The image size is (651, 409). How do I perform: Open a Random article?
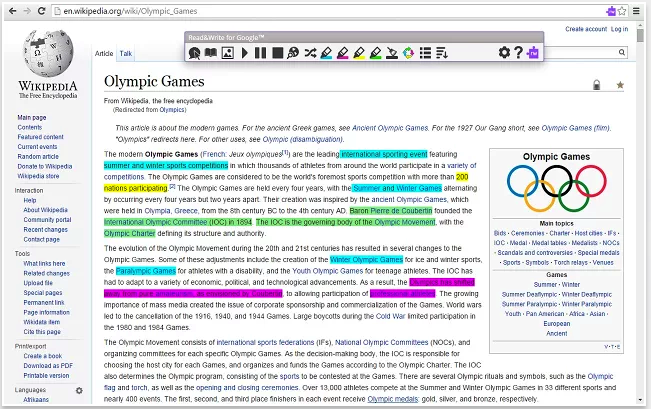click(38, 157)
